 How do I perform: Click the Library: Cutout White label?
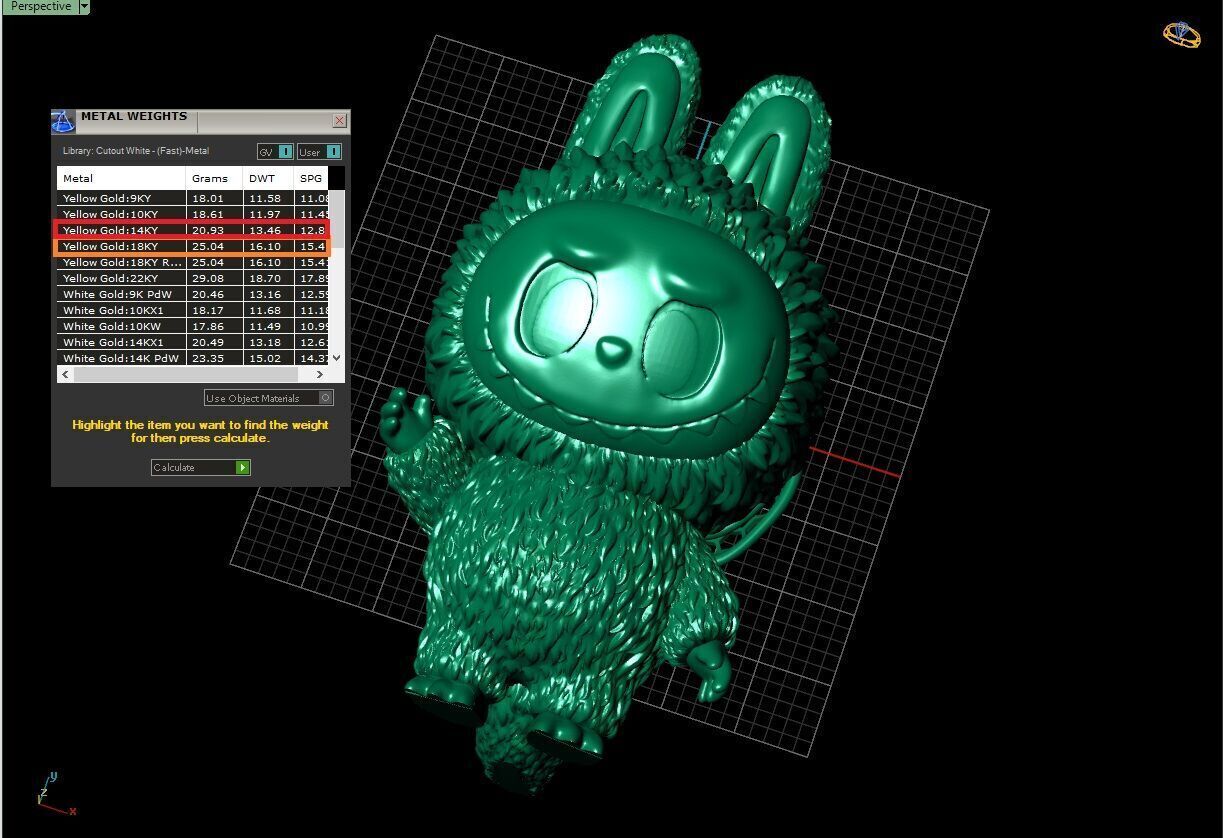136,151
